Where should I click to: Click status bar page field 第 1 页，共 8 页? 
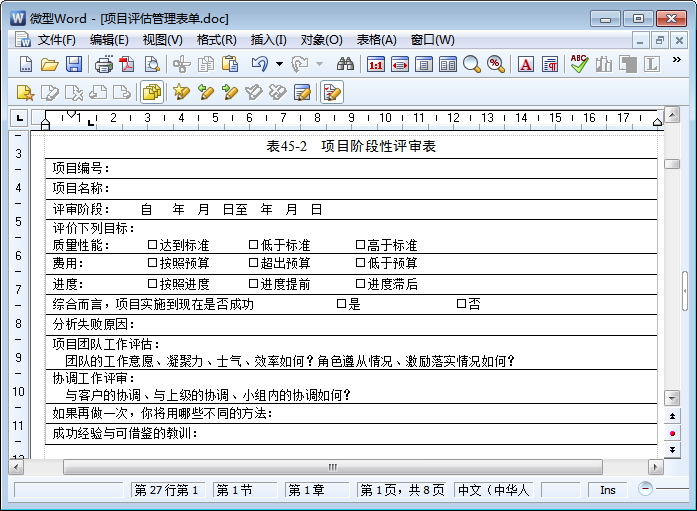coord(402,490)
